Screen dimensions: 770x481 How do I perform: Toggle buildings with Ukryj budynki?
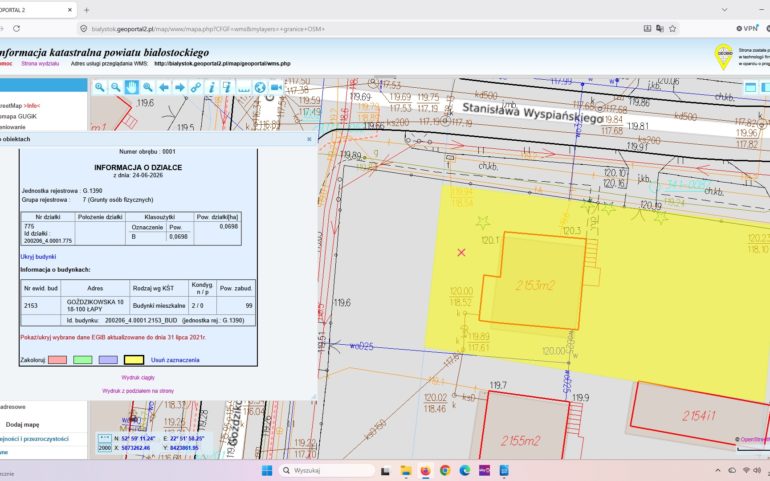(x=38, y=256)
